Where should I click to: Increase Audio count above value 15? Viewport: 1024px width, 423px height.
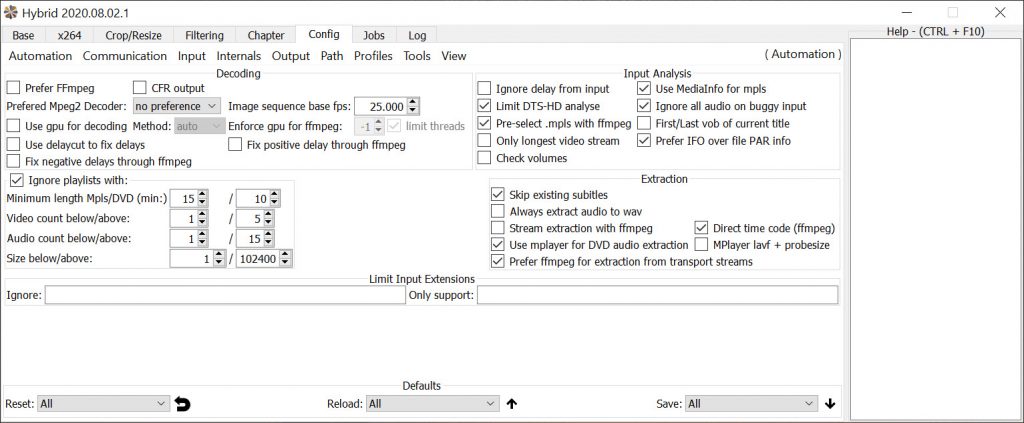pyautogui.click(x=268, y=235)
